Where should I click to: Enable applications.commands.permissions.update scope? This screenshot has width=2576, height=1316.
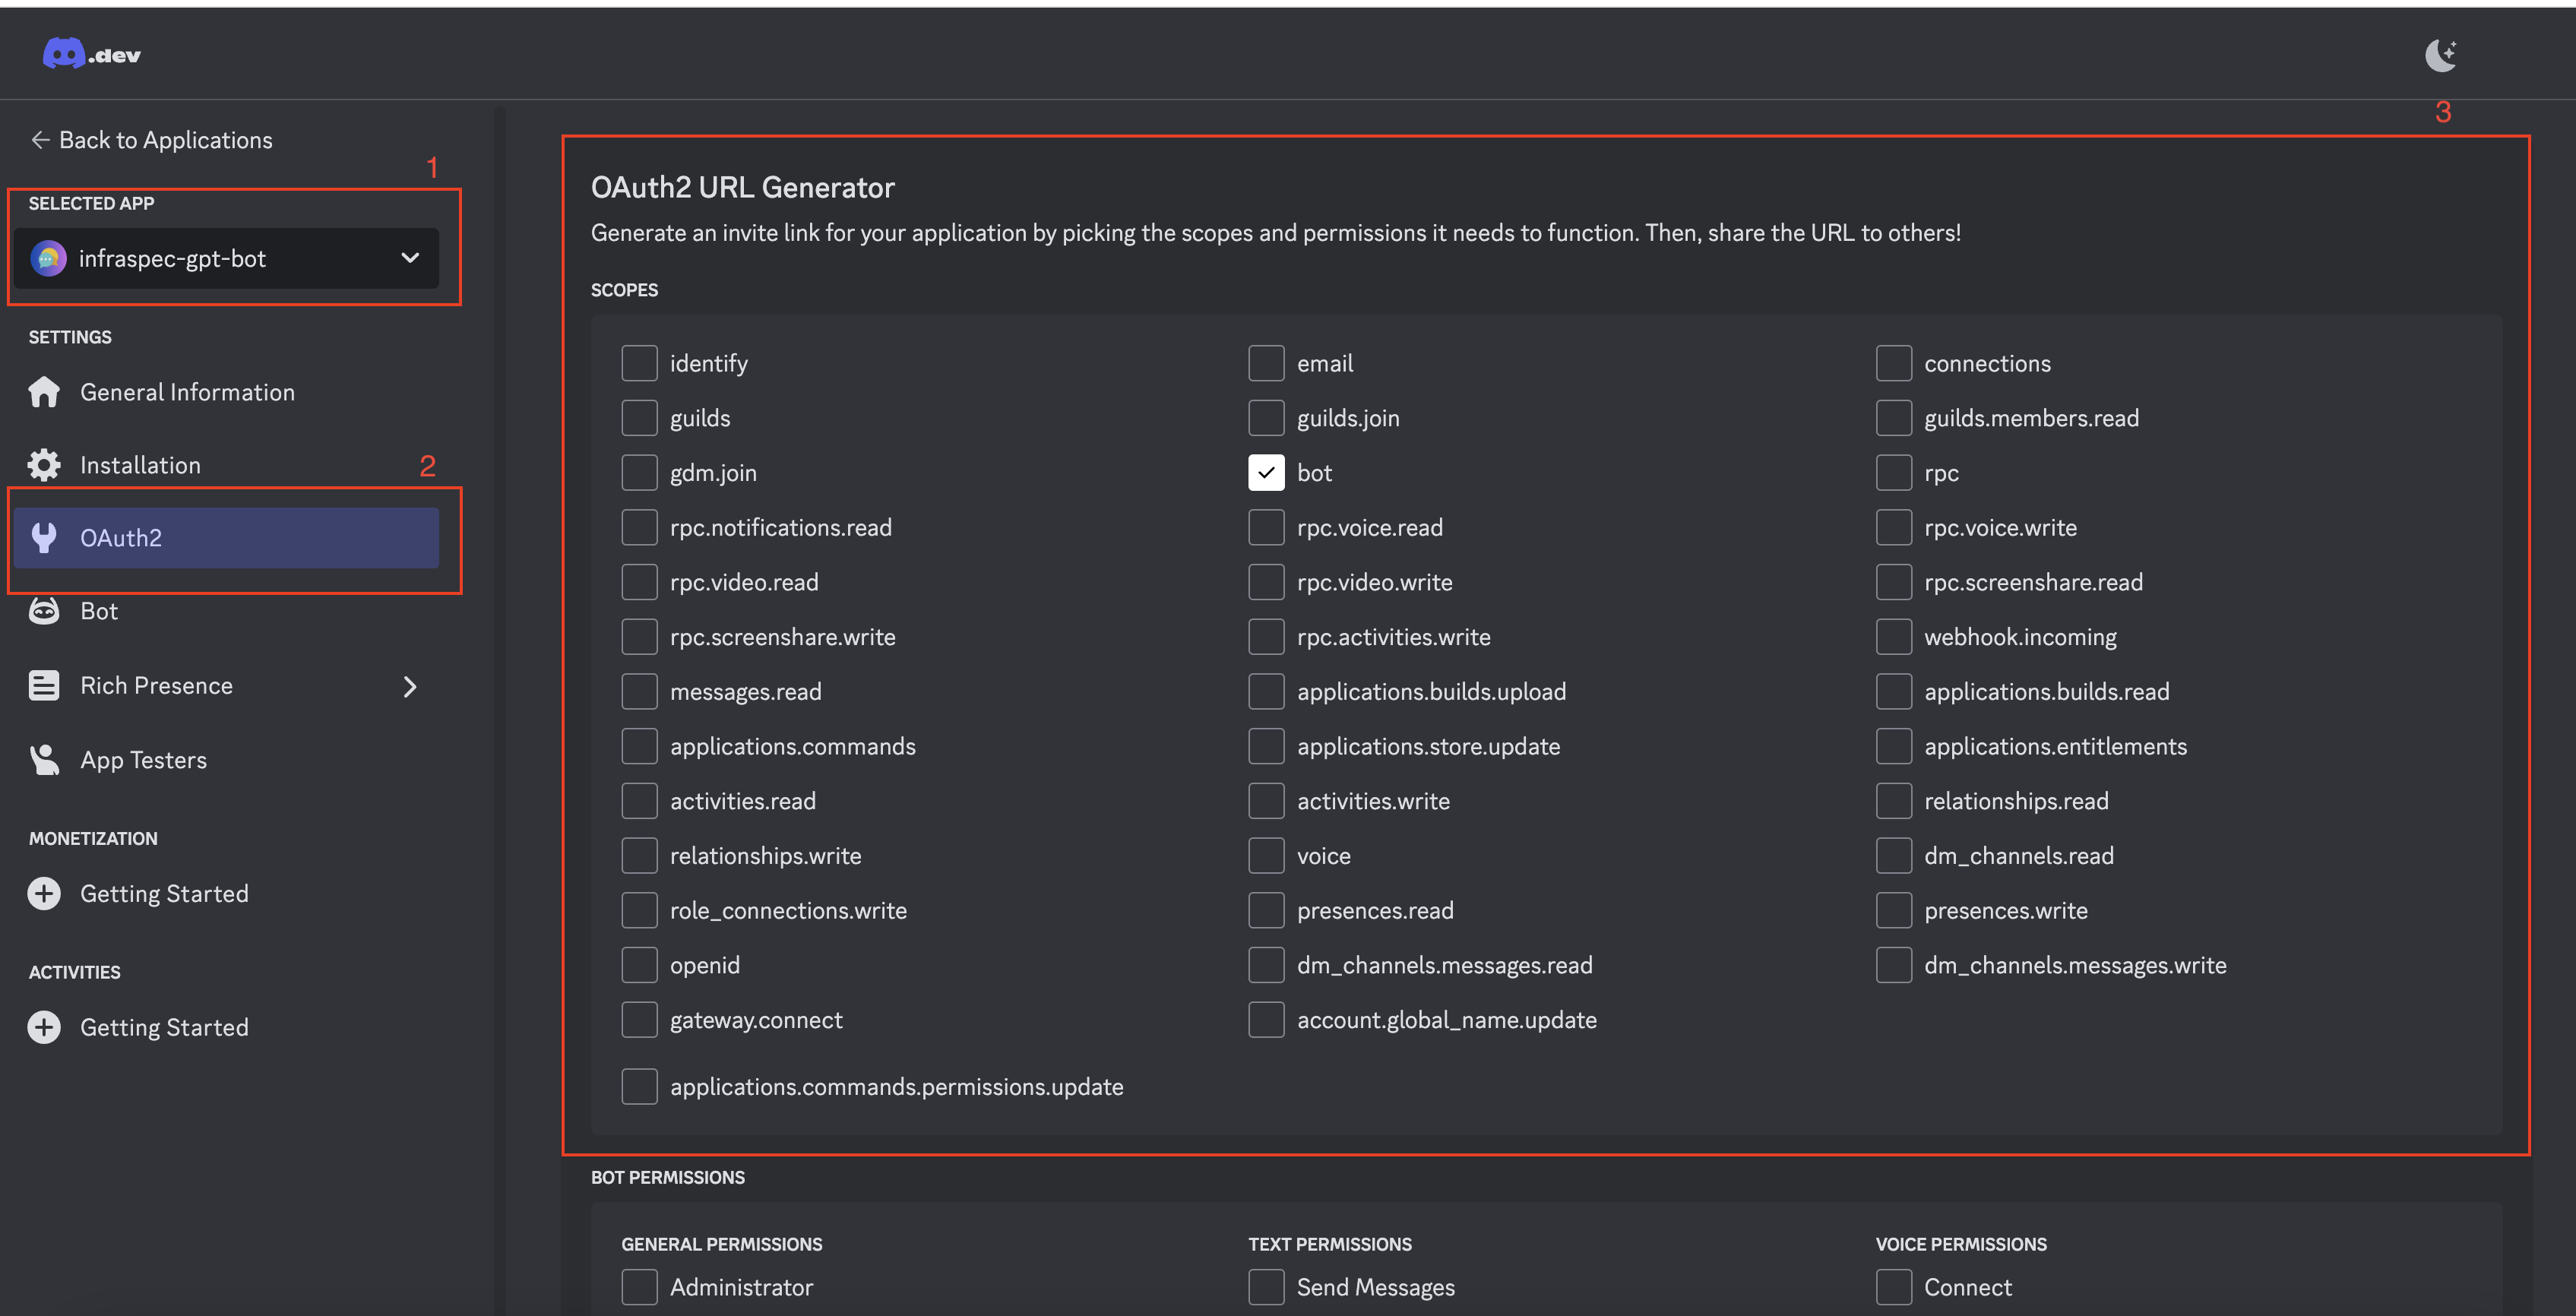[x=639, y=1087]
